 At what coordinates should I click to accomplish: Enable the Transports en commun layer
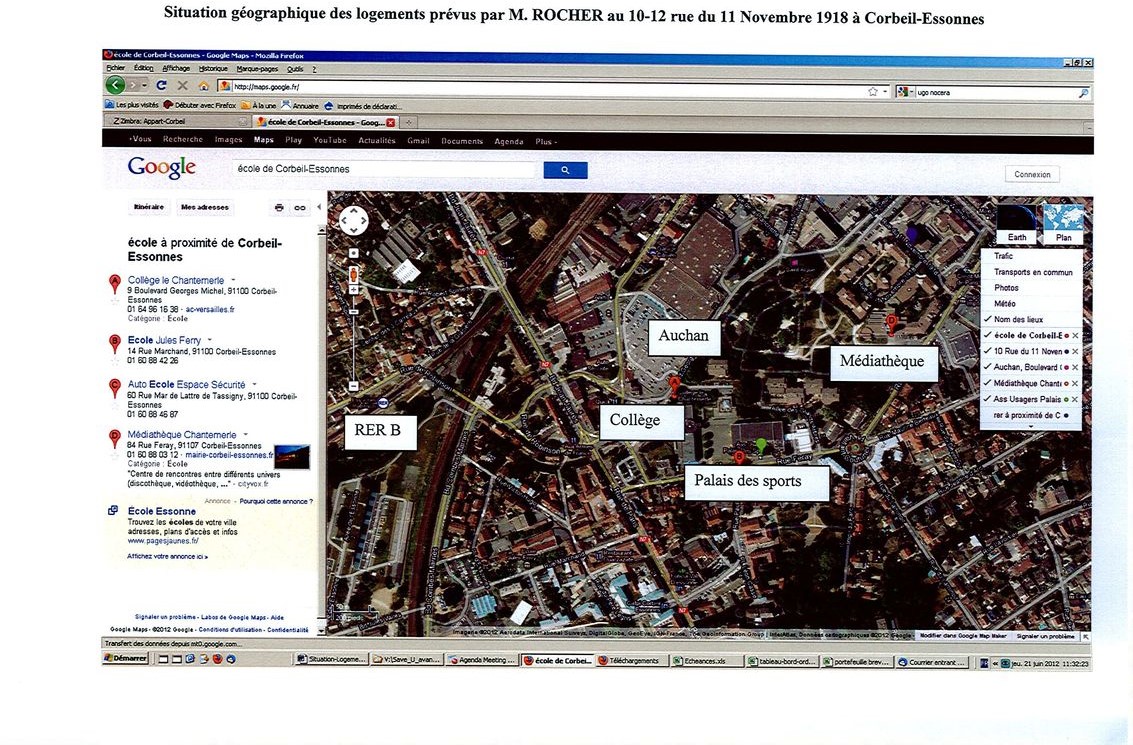(1033, 272)
